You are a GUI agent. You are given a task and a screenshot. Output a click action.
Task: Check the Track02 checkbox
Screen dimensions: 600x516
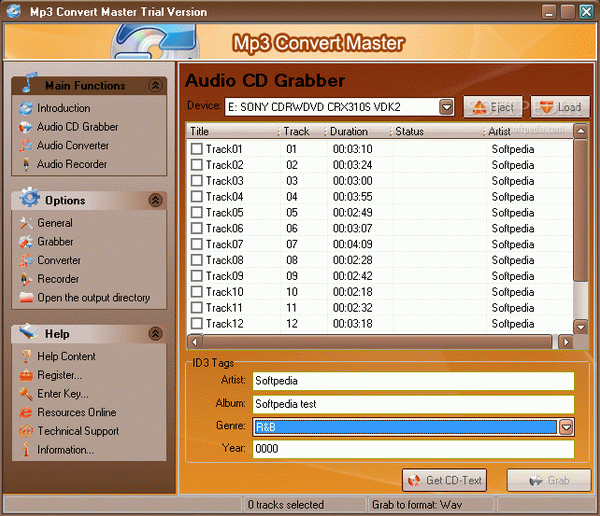pyautogui.click(x=197, y=165)
